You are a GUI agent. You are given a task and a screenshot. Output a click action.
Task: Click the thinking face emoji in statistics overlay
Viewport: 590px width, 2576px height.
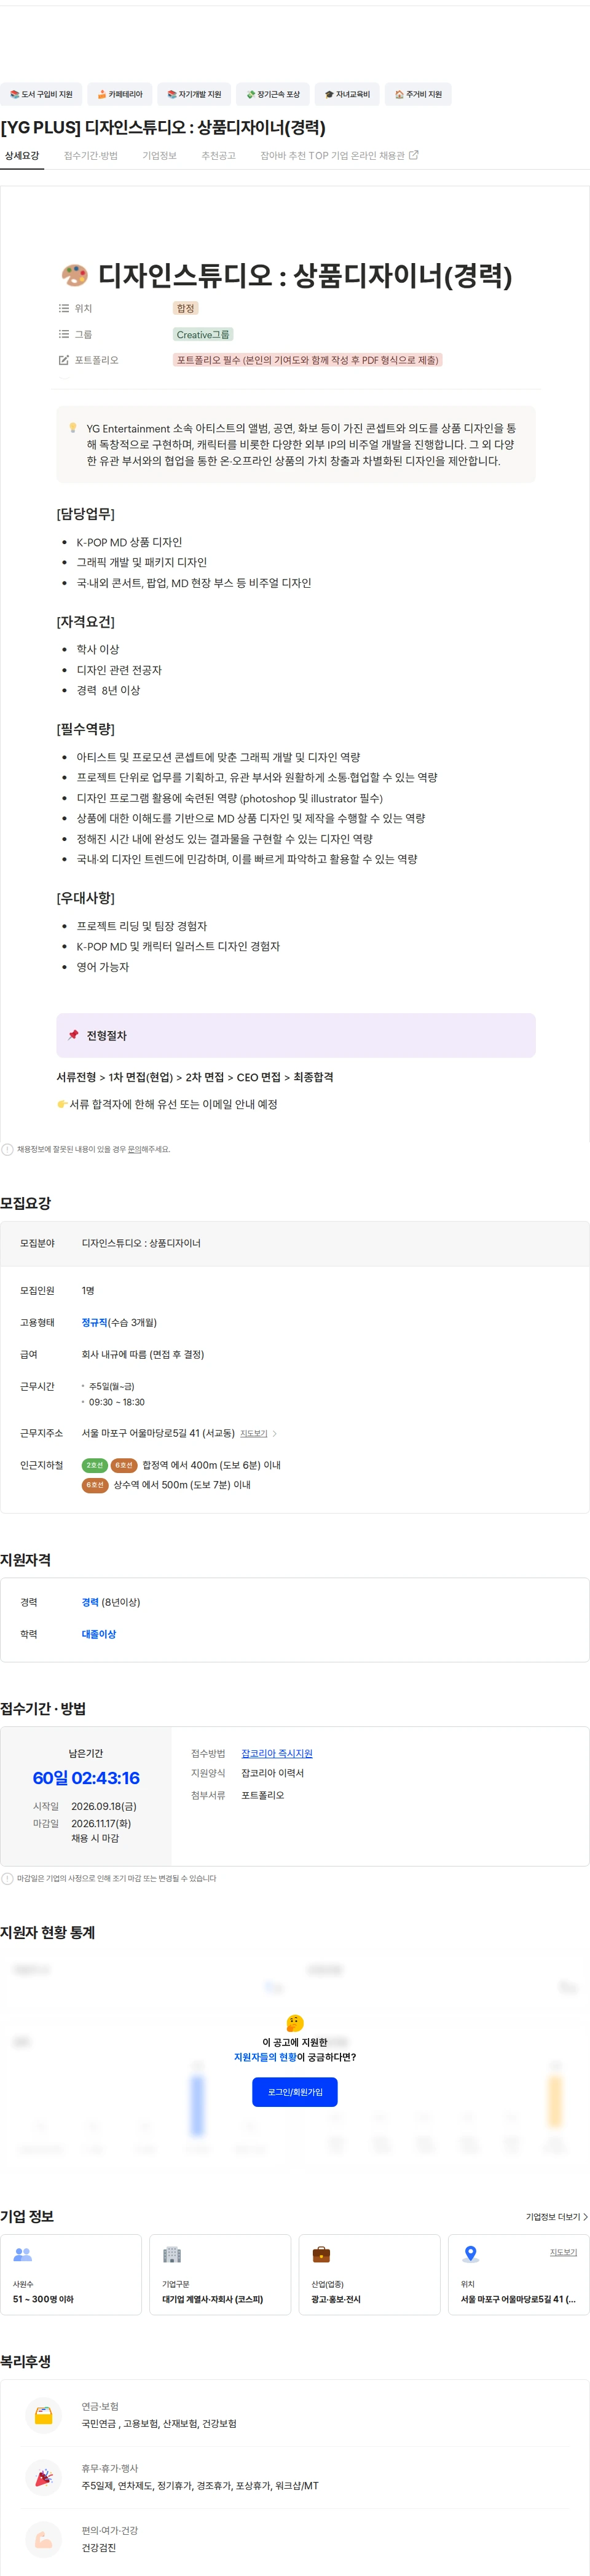295,2023
